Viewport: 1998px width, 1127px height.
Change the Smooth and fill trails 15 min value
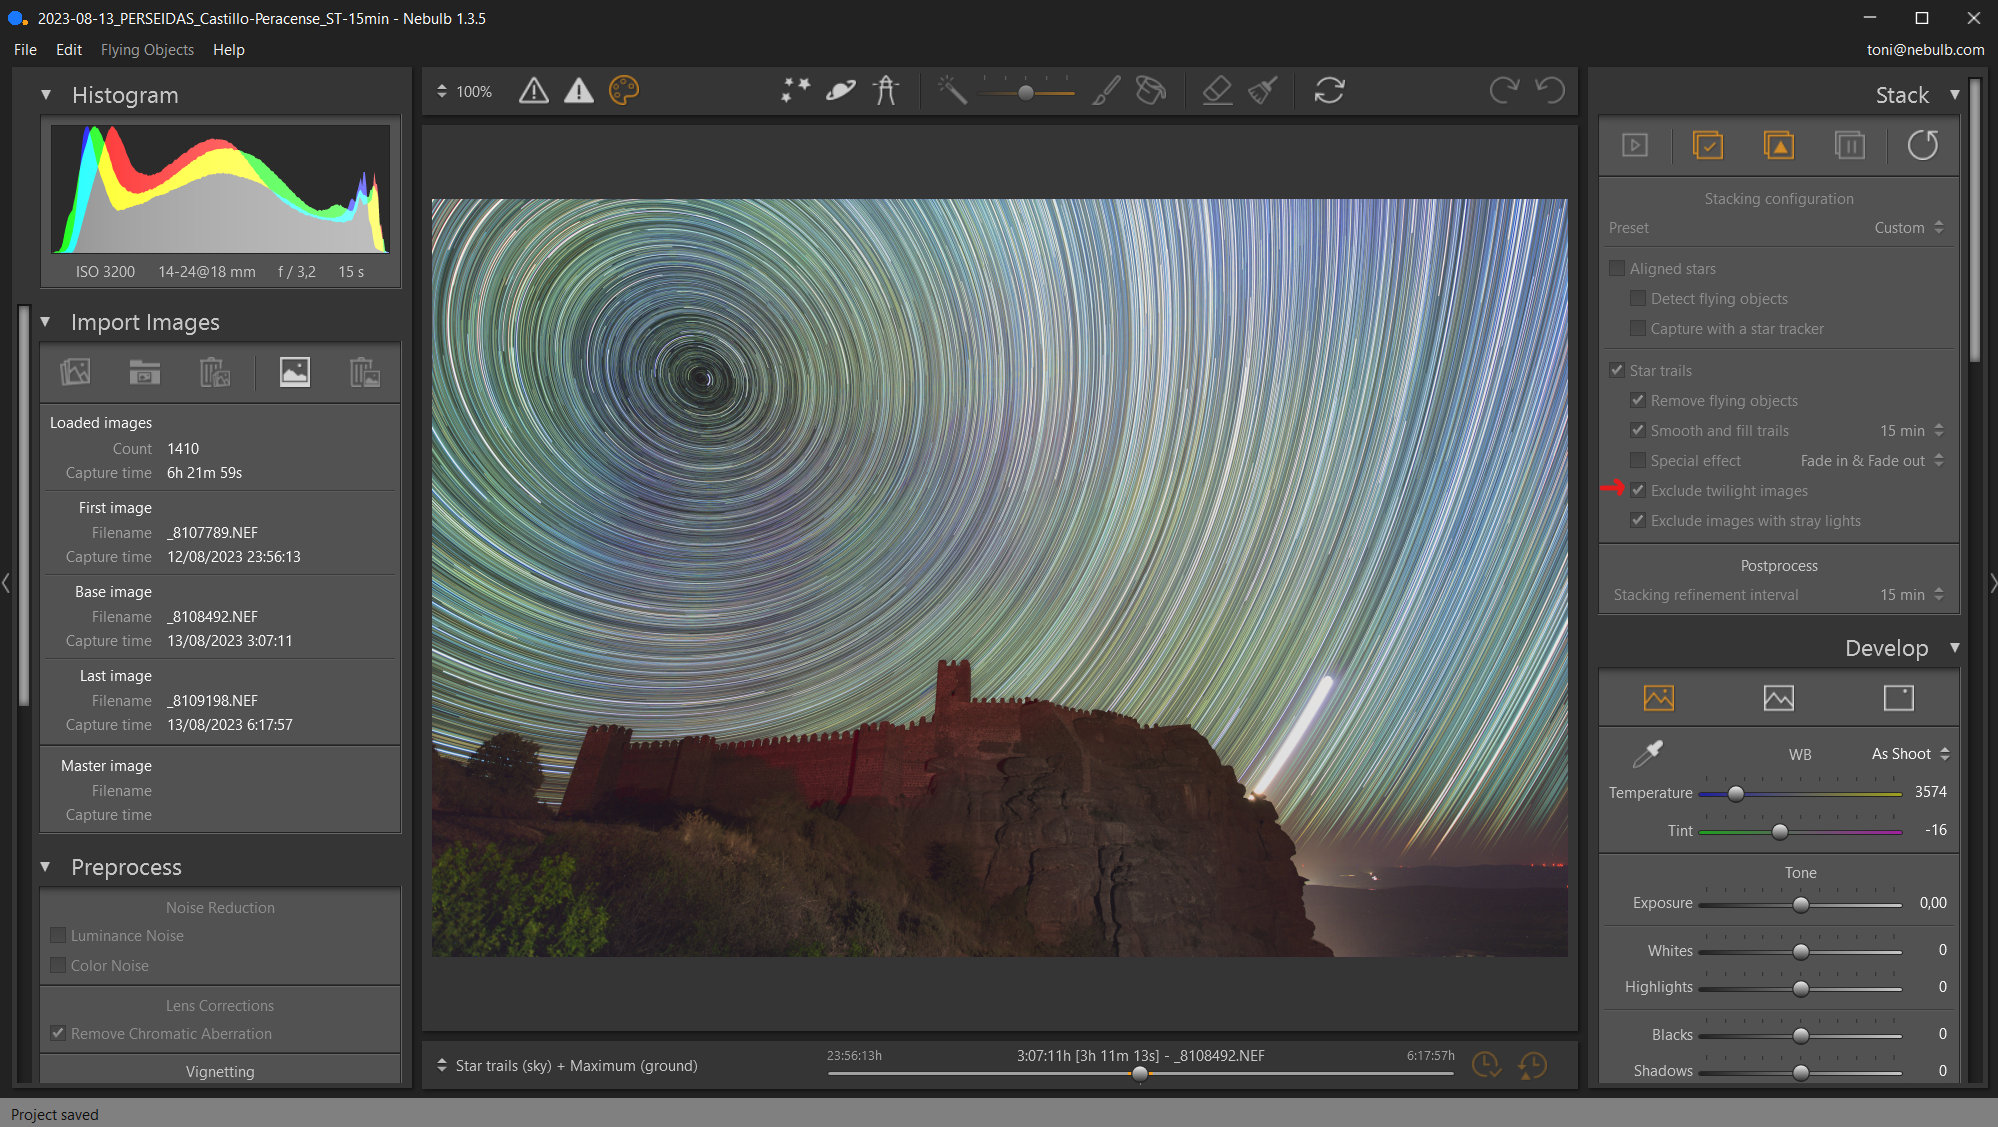tap(1911, 430)
